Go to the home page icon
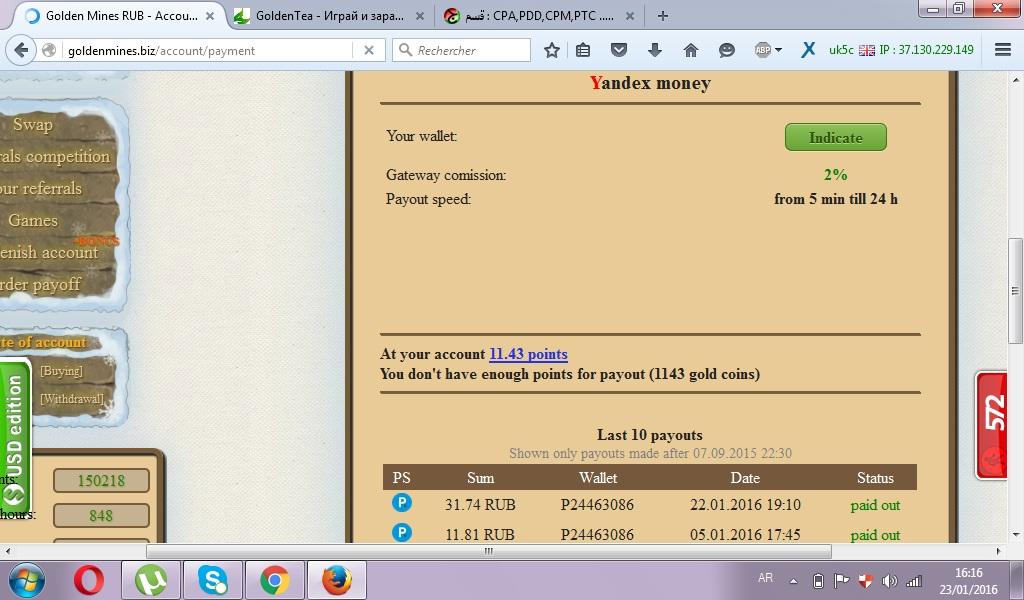The image size is (1024, 600). click(690, 50)
